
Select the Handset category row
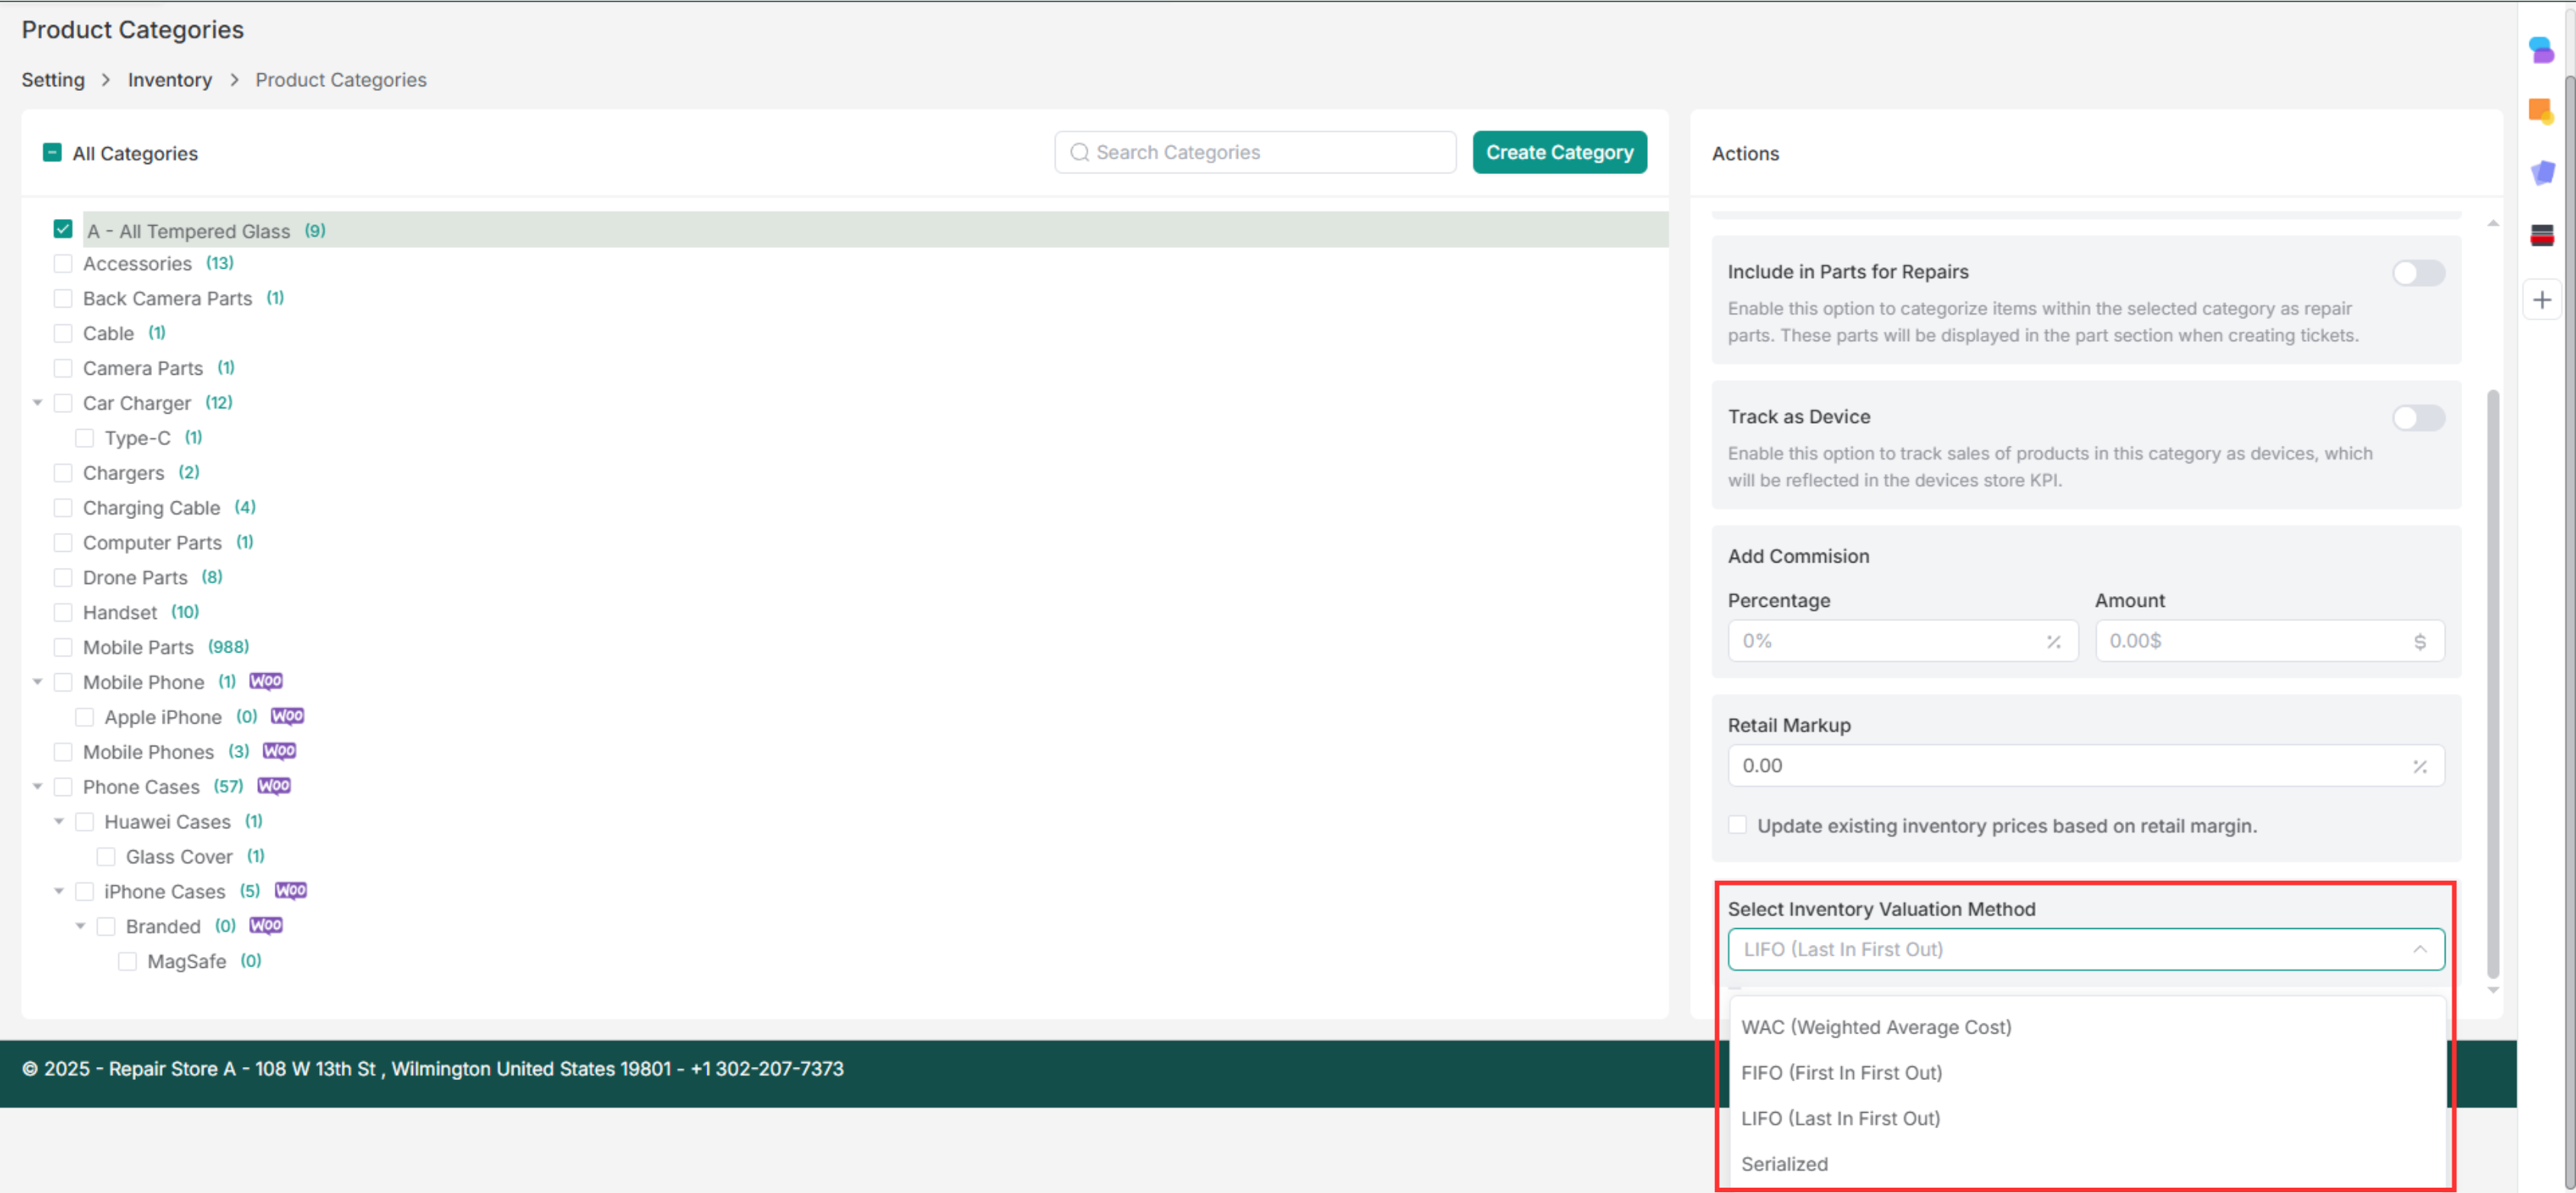tap(120, 612)
